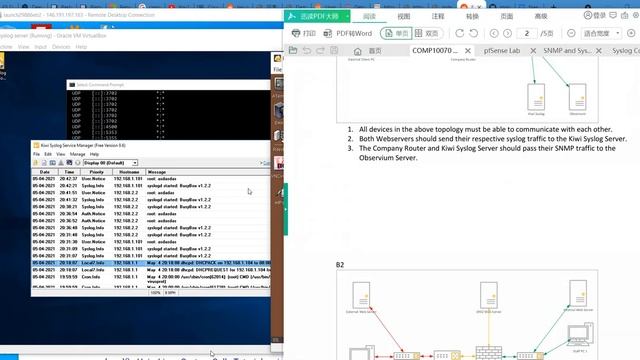Open the message icon beside login

point(613,15)
